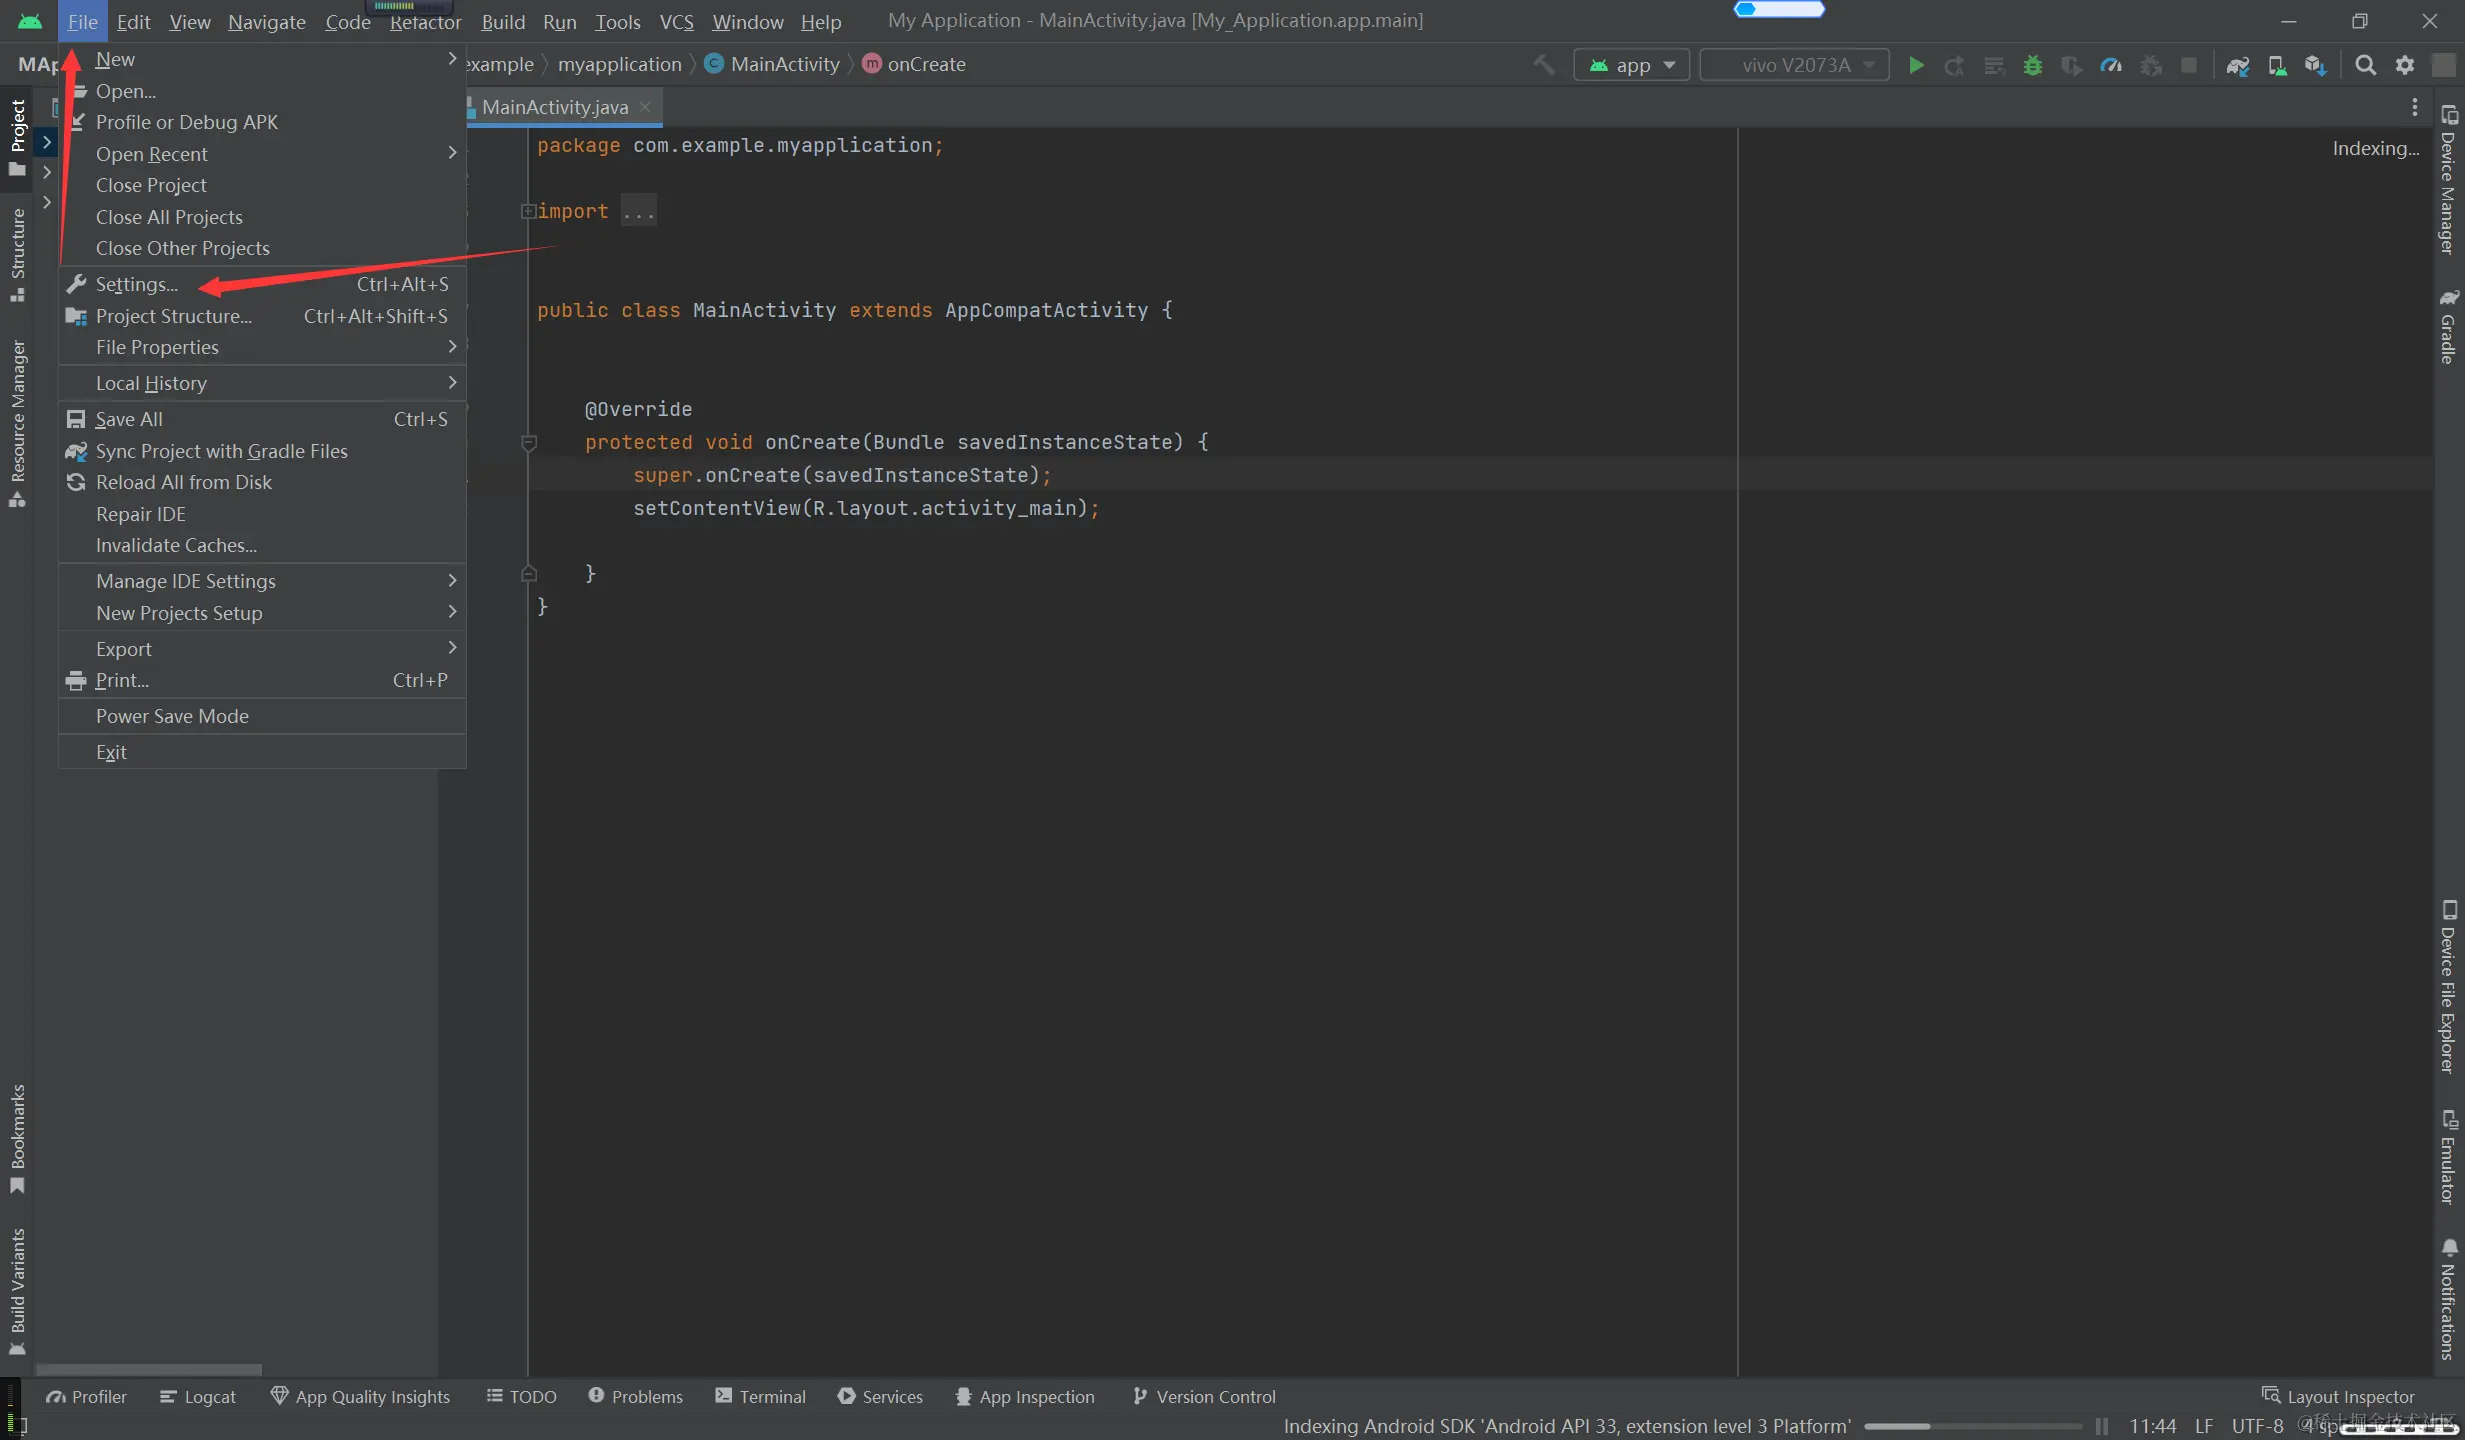Image resolution: width=2465 pixels, height=1440 pixels.
Task: Open the vivo V2073A device dropdown
Action: click(1795, 65)
